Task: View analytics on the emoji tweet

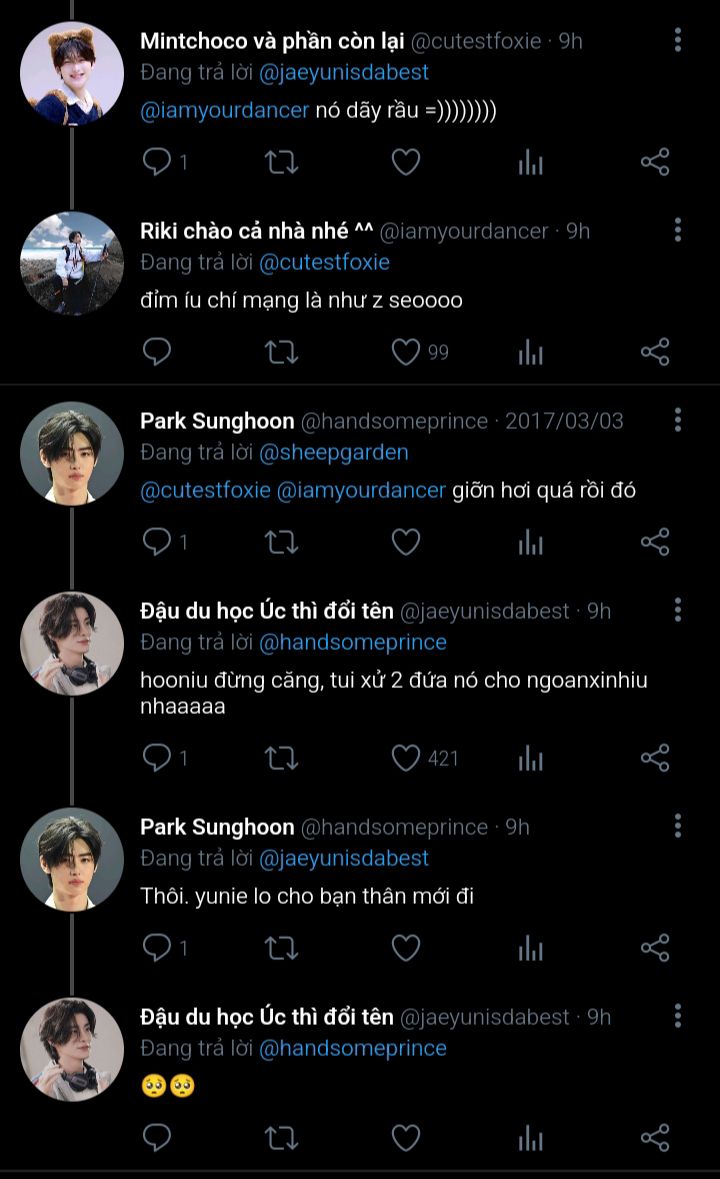Action: click(x=530, y=1137)
